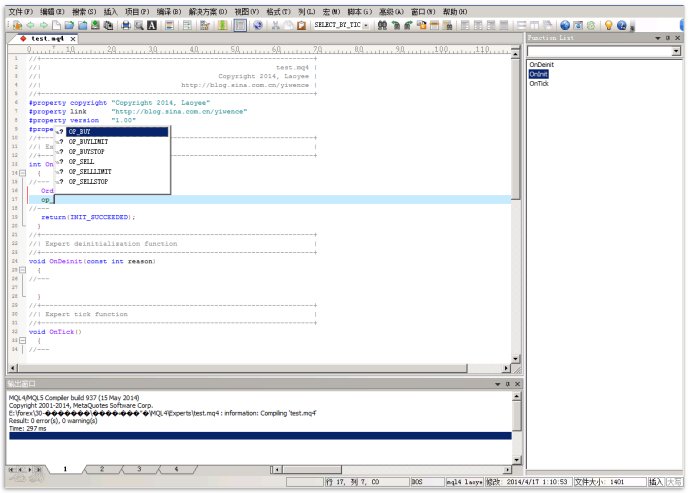Open the SELECT_BY_TIC dropdown in toolbar
Image resolution: width=690 pixels, height=493 pixels.
pyautogui.click(x=365, y=24)
